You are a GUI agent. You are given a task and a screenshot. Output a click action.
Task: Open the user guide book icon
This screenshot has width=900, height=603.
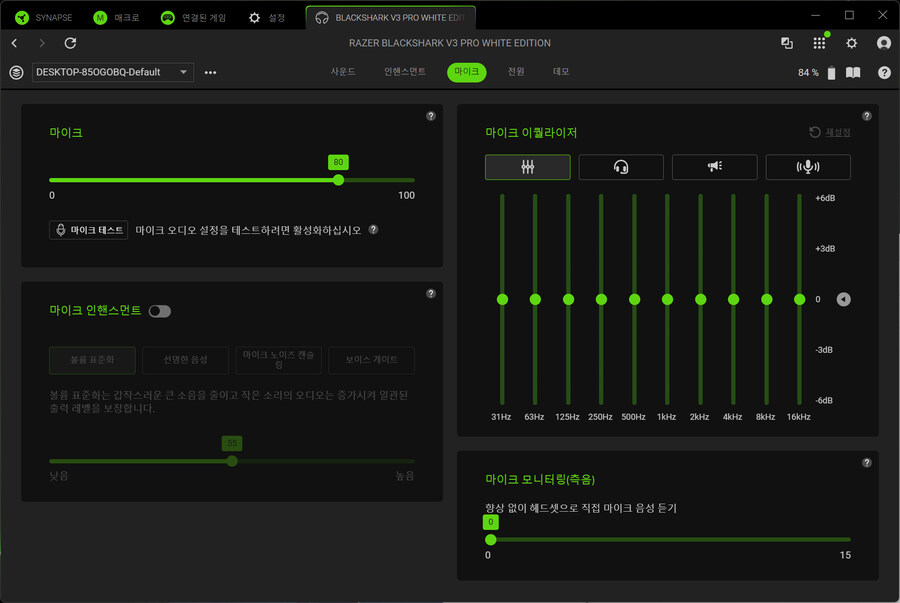point(853,72)
